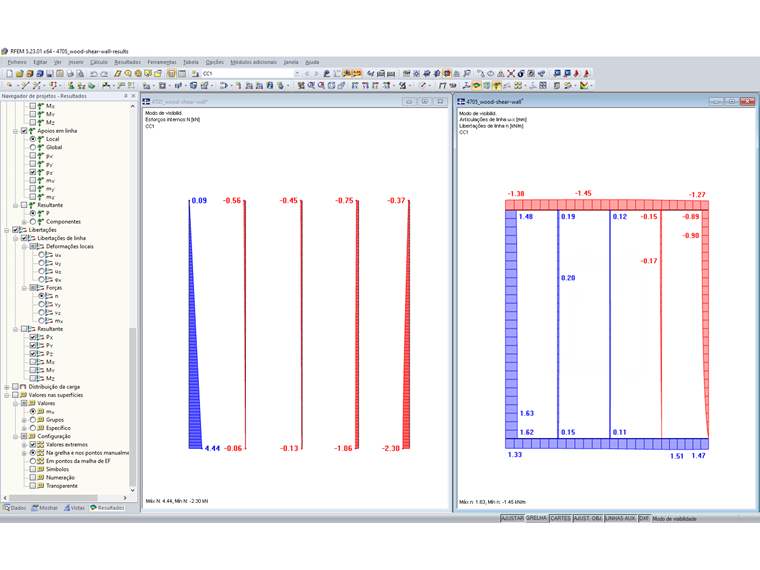Click the new node tool in second toolbar
The image size is (760, 570).
(x=9, y=85)
